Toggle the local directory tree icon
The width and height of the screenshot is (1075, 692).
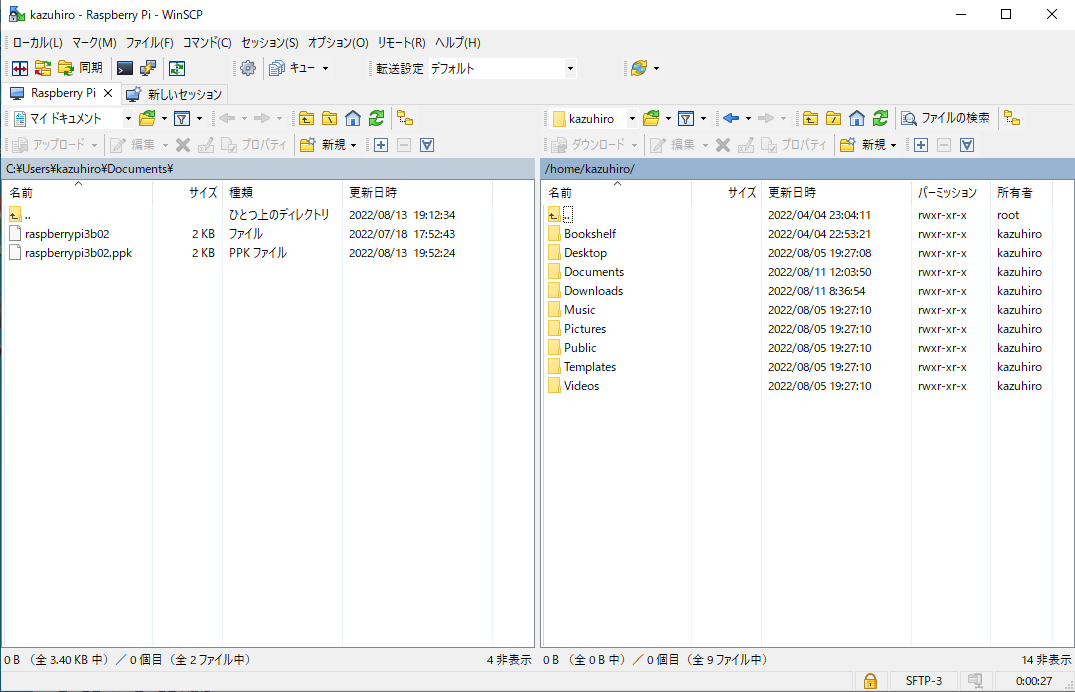click(x=405, y=119)
